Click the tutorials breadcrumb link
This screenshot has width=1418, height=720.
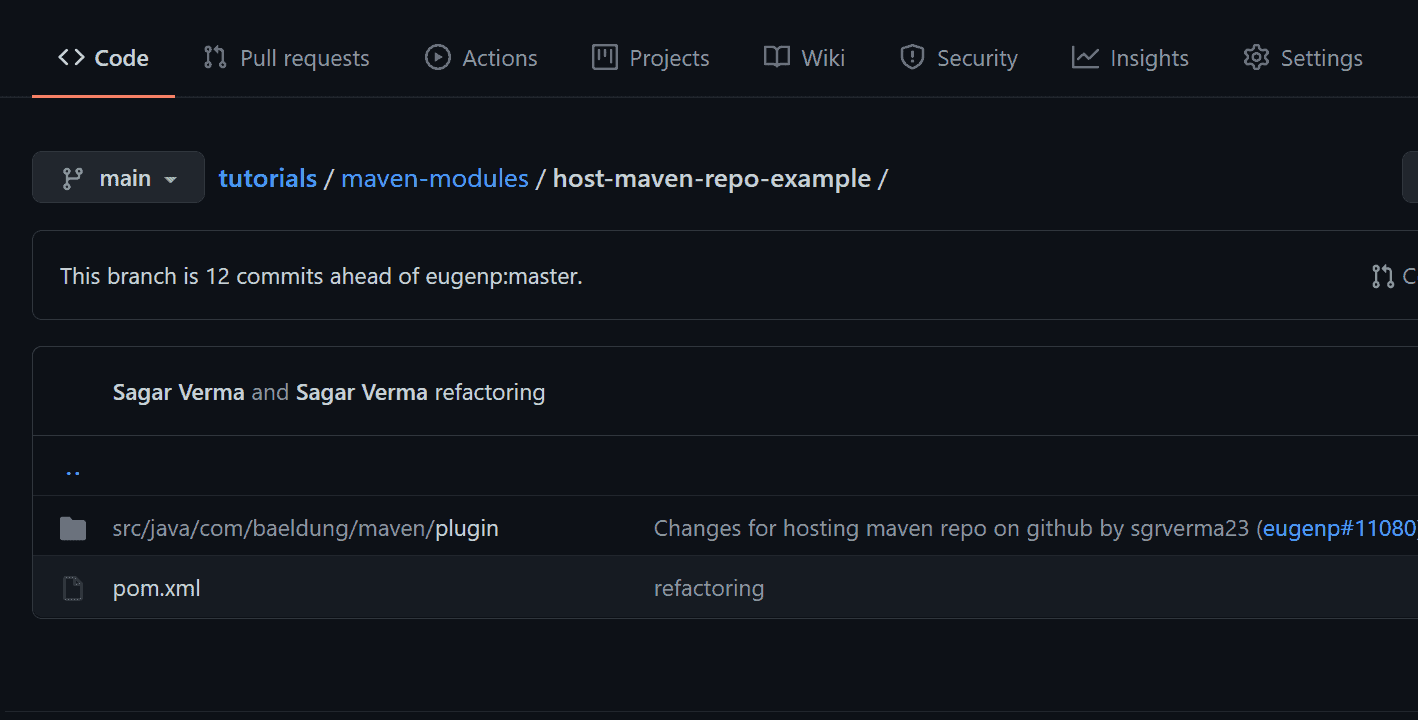click(268, 178)
